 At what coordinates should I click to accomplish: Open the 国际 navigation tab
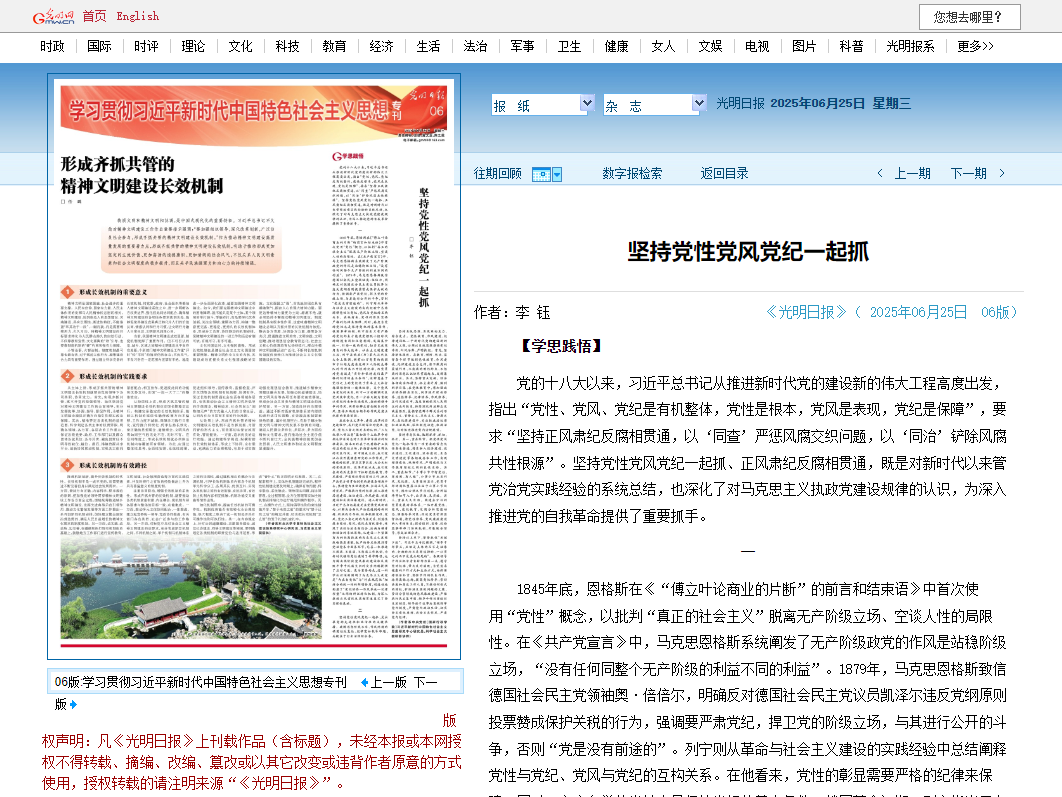[99, 46]
